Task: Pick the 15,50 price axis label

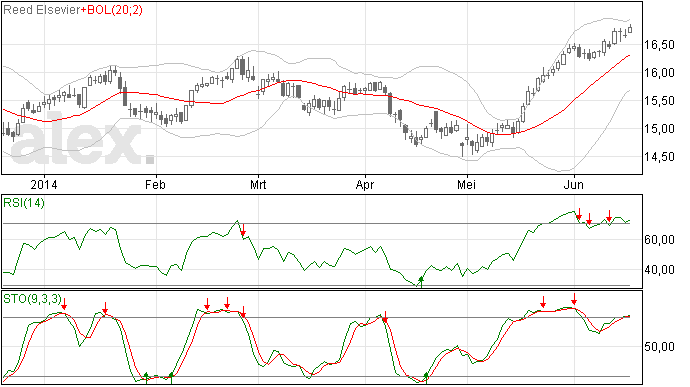Action: [659, 101]
